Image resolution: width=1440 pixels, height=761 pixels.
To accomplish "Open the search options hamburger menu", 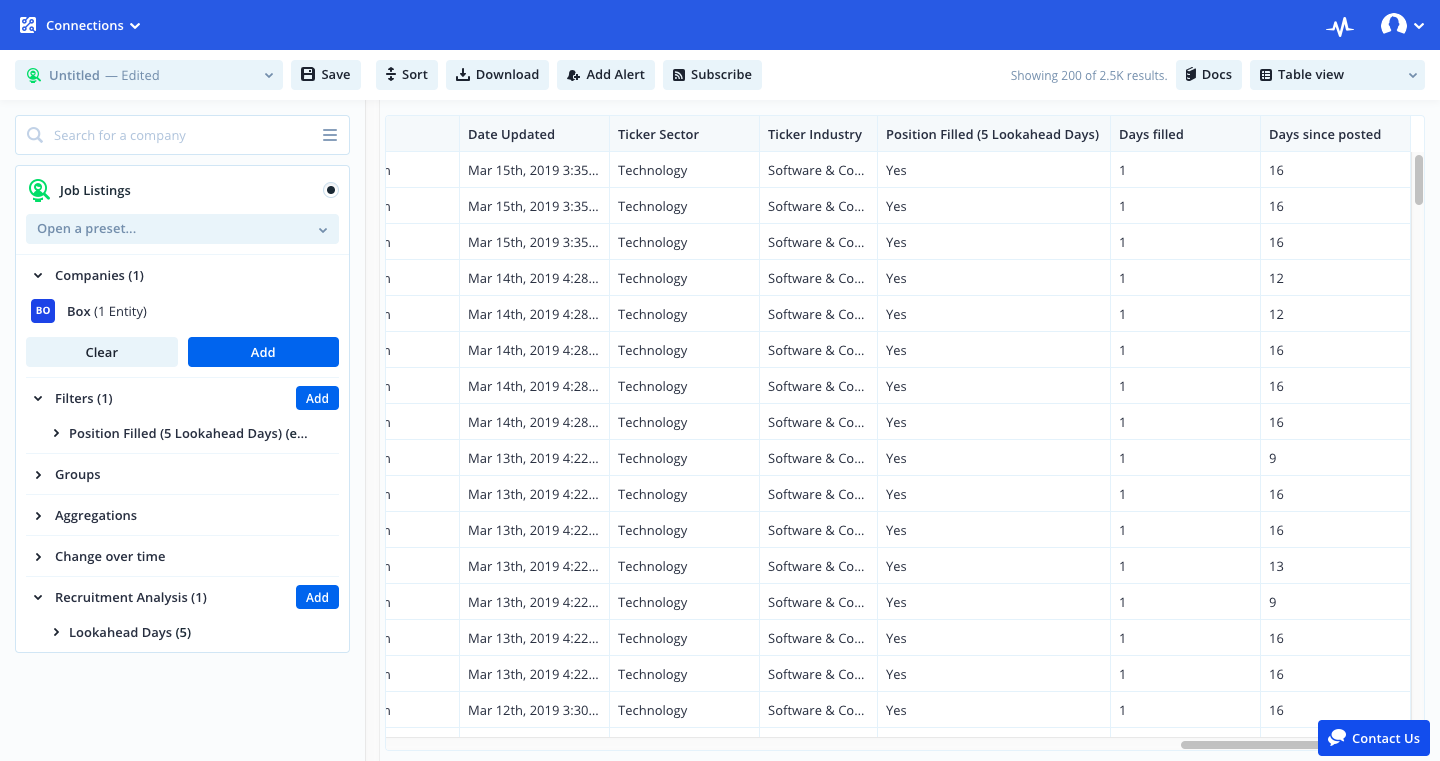I will click(330, 135).
